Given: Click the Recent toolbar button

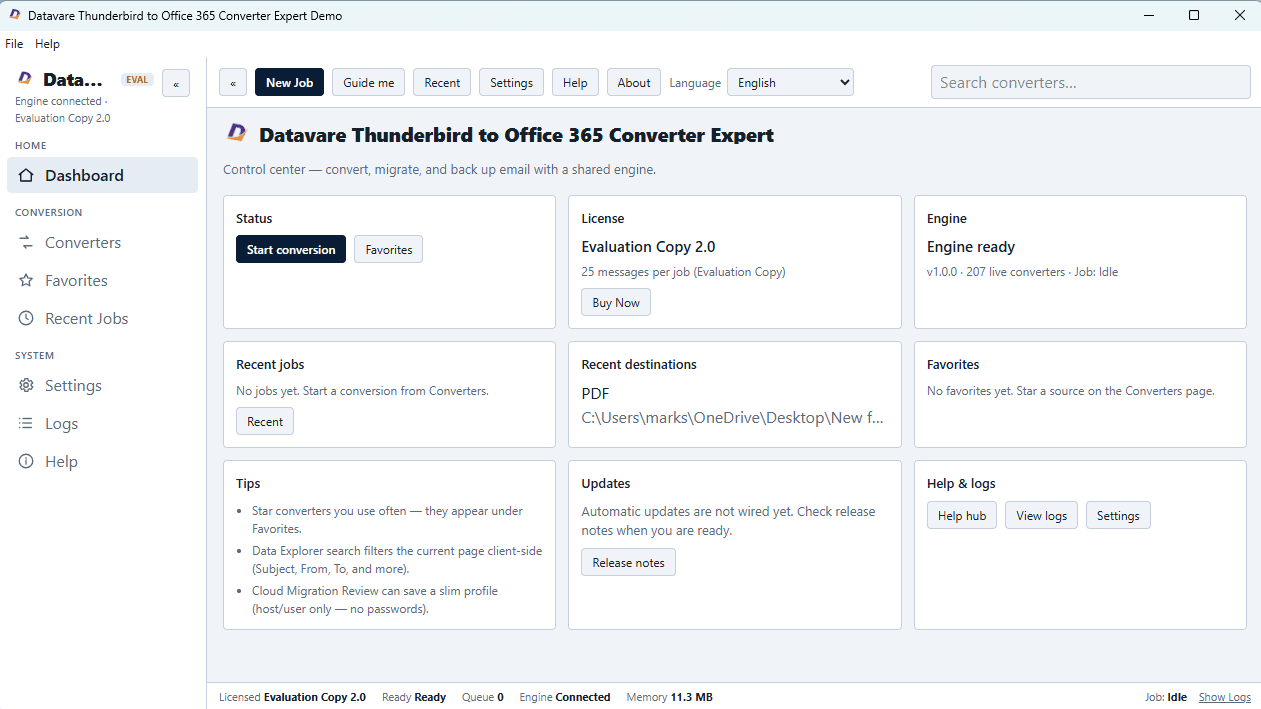Looking at the screenshot, I should tap(442, 83).
